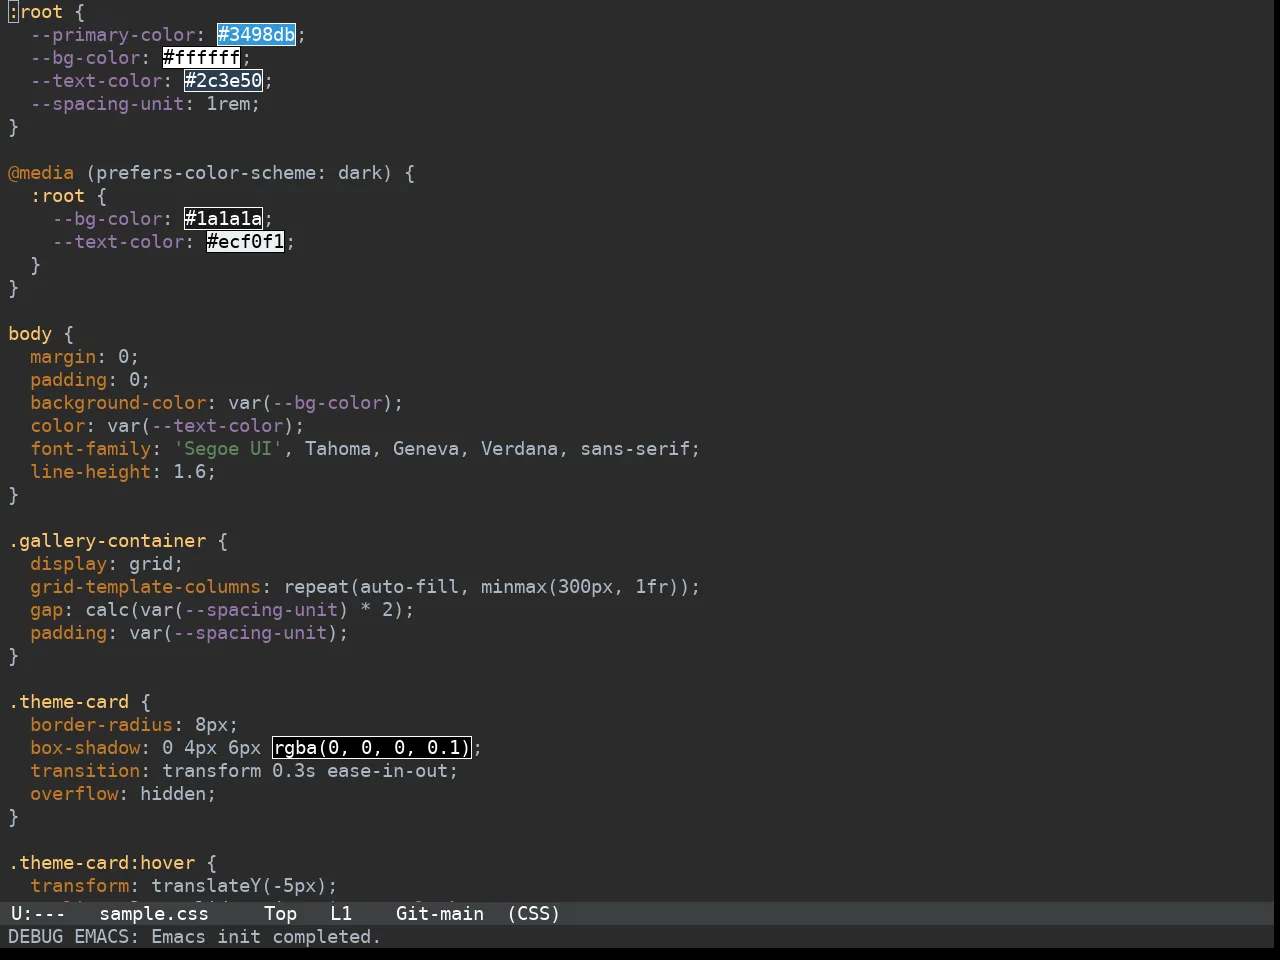The width and height of the screenshot is (1280, 960).
Task: Click the rgba(0, 0, 0, 0.1) shadow color
Action: 371,748
